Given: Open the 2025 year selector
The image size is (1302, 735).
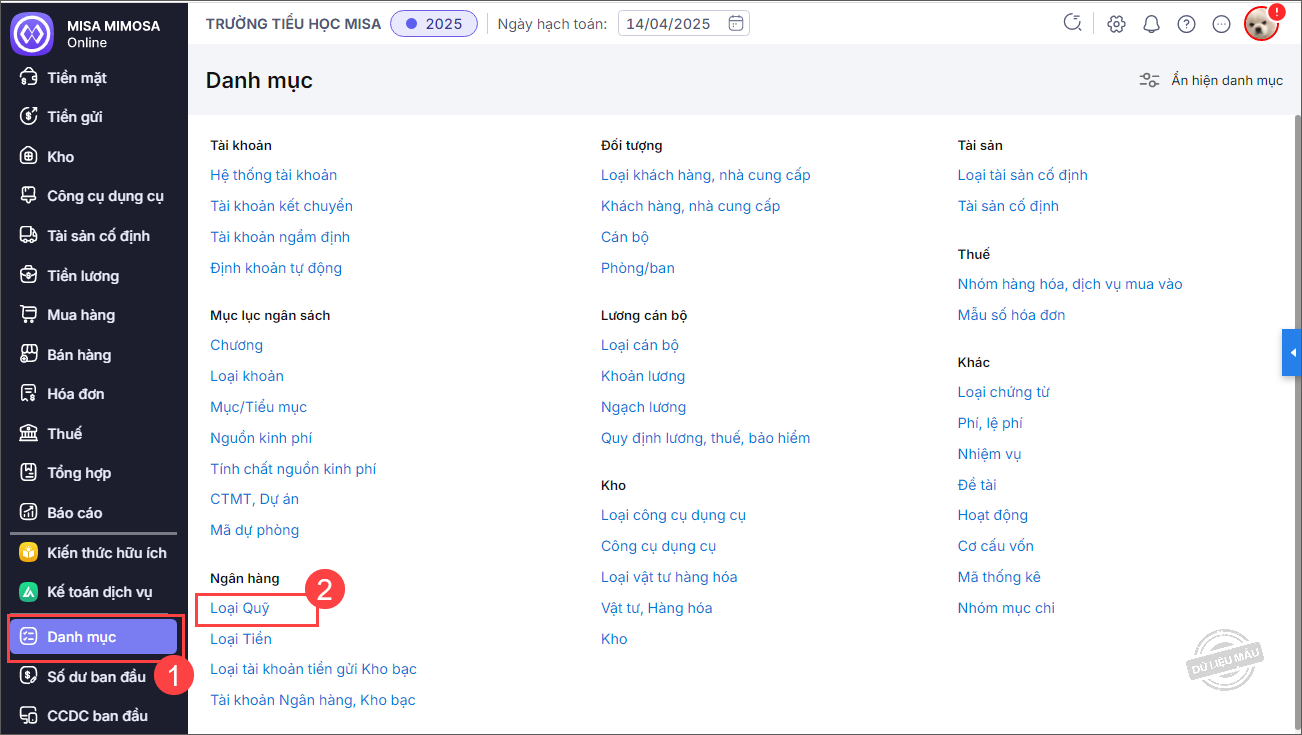Looking at the screenshot, I should pyautogui.click(x=433, y=24).
